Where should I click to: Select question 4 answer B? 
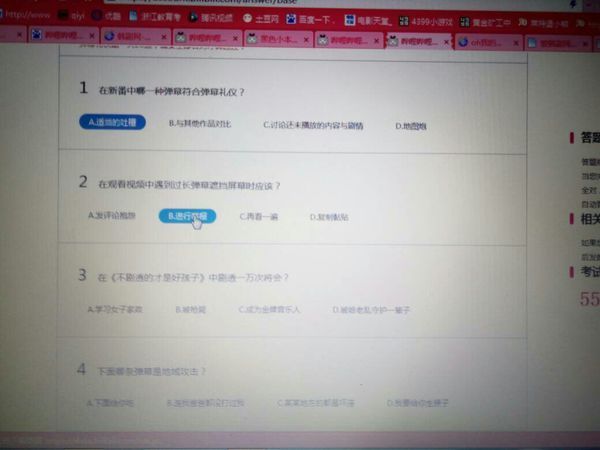click(205, 403)
